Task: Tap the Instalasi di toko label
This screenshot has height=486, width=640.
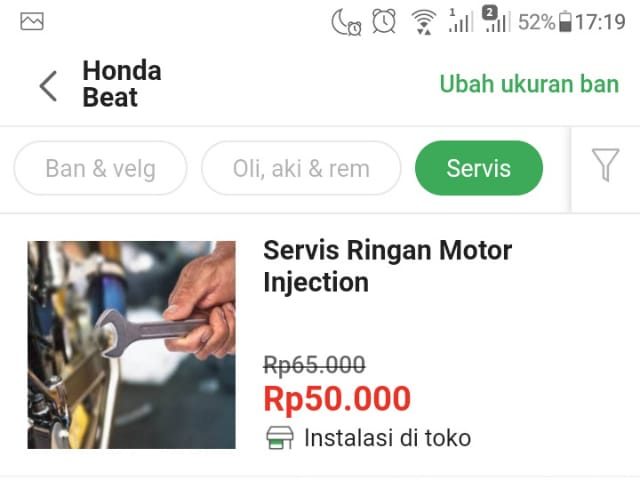Action: [x=388, y=438]
